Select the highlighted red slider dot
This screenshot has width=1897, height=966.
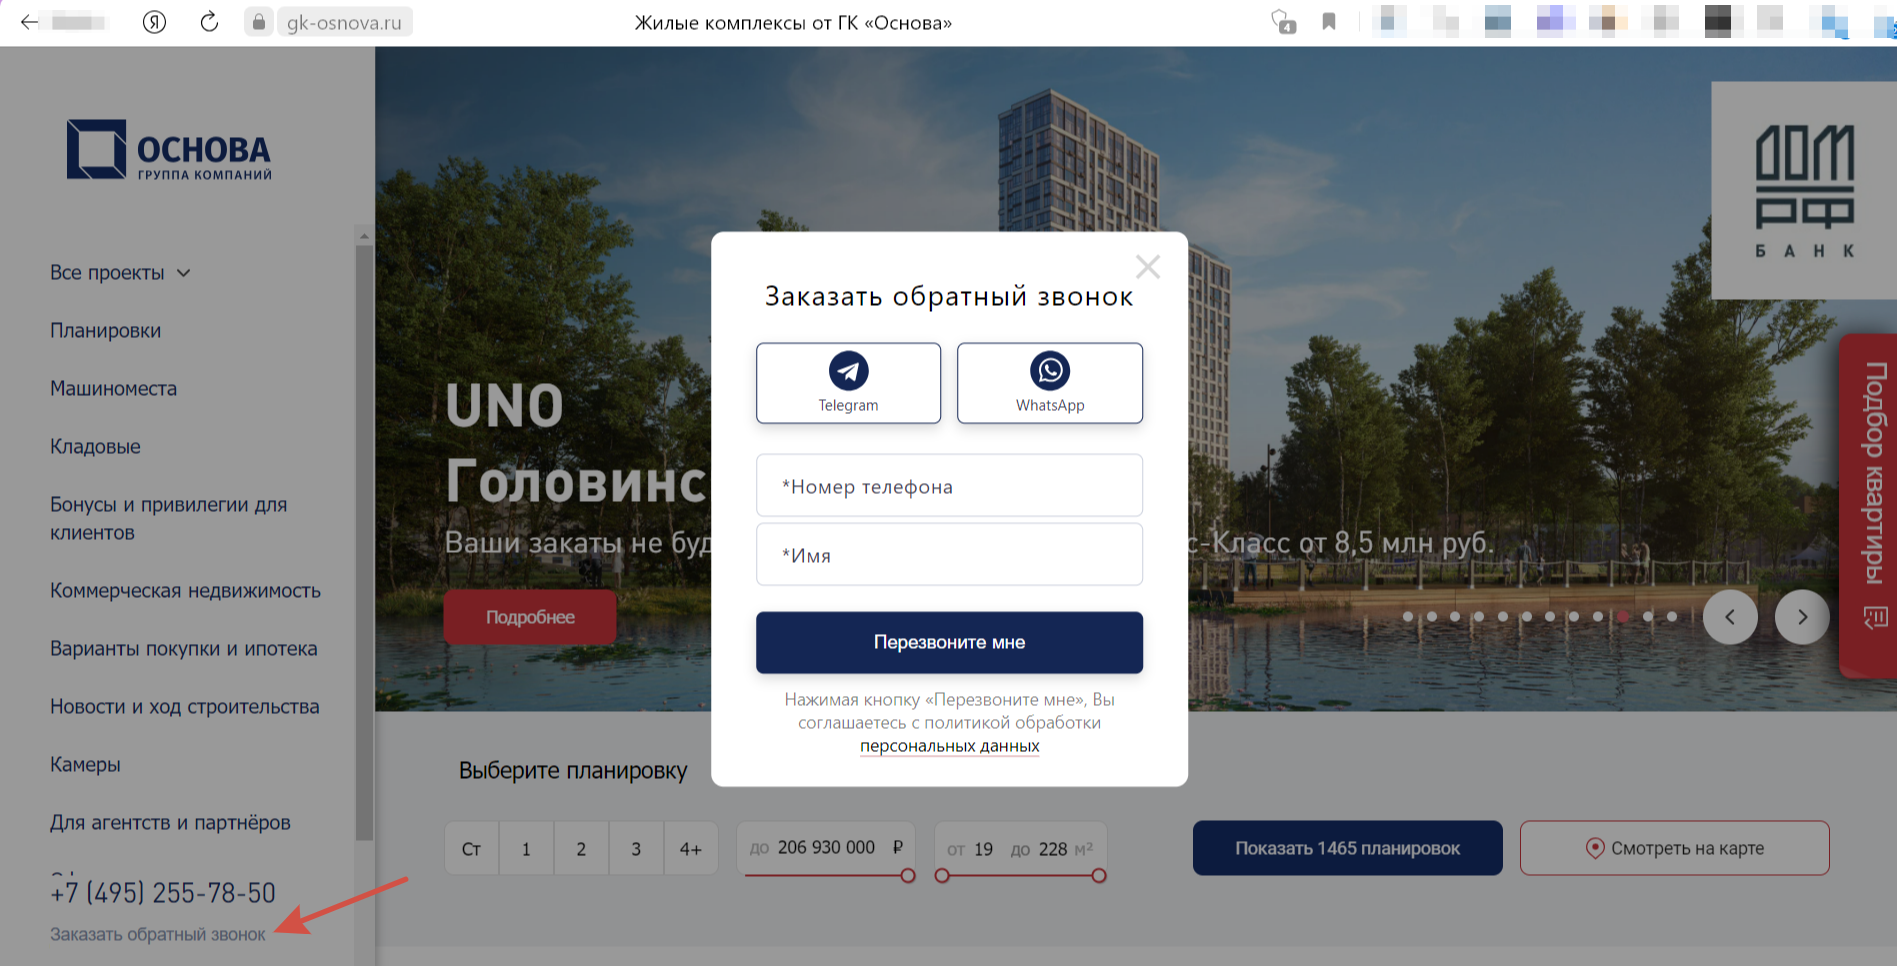(x=1623, y=616)
